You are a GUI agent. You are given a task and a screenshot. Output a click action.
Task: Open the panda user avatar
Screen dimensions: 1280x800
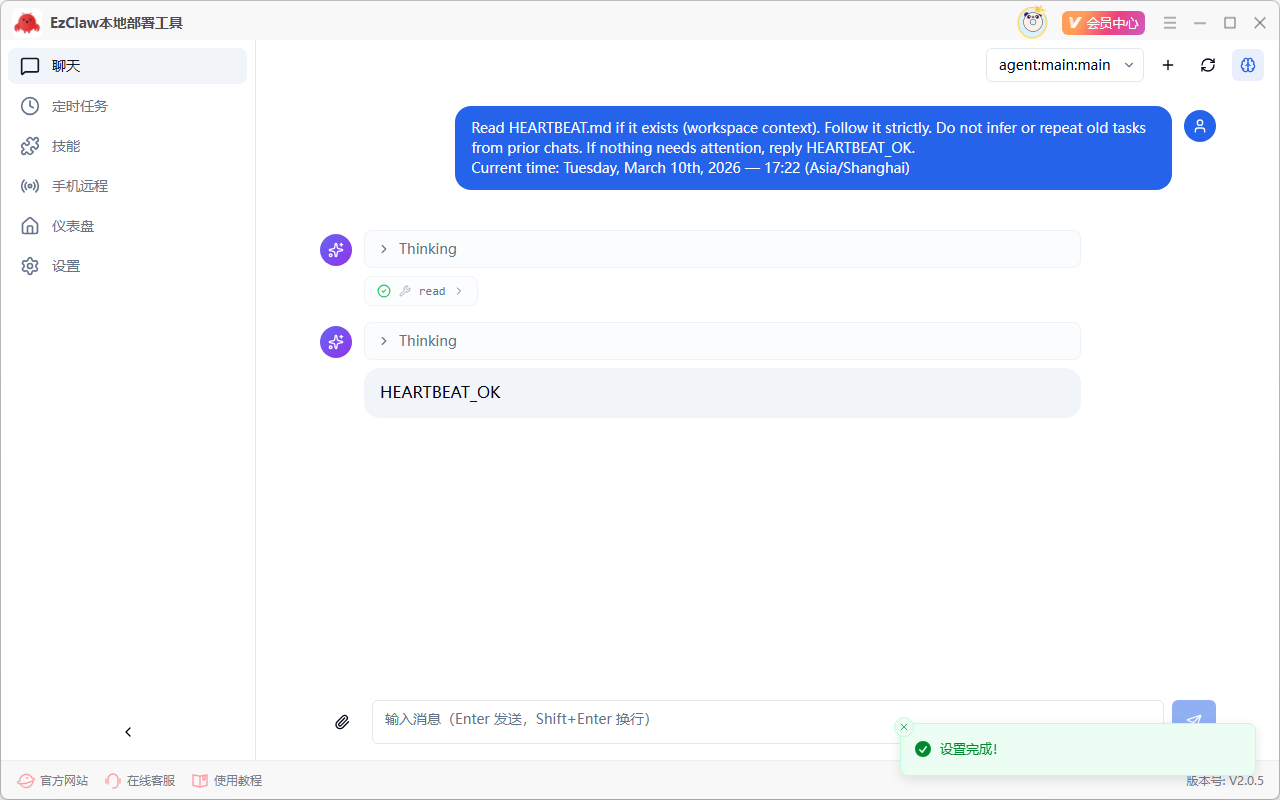pos(1032,23)
